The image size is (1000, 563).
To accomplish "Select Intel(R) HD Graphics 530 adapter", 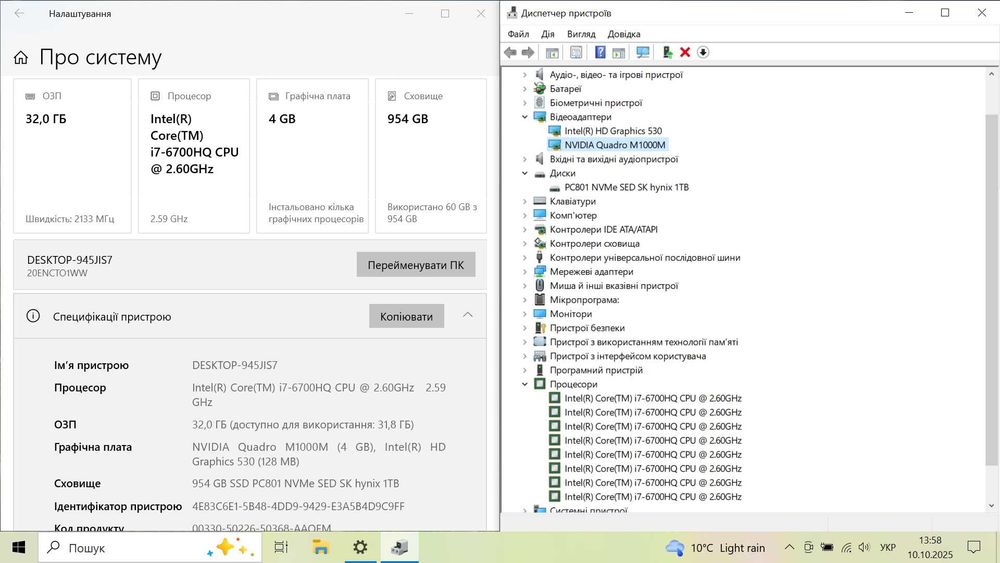I will pos(613,131).
